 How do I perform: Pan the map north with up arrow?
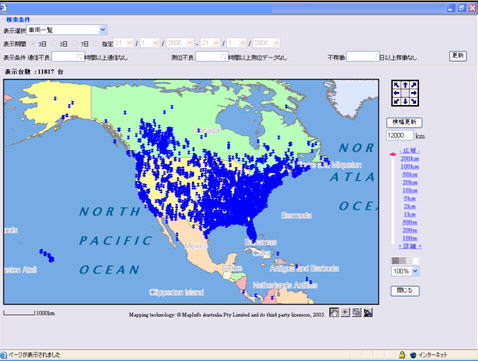point(405,85)
